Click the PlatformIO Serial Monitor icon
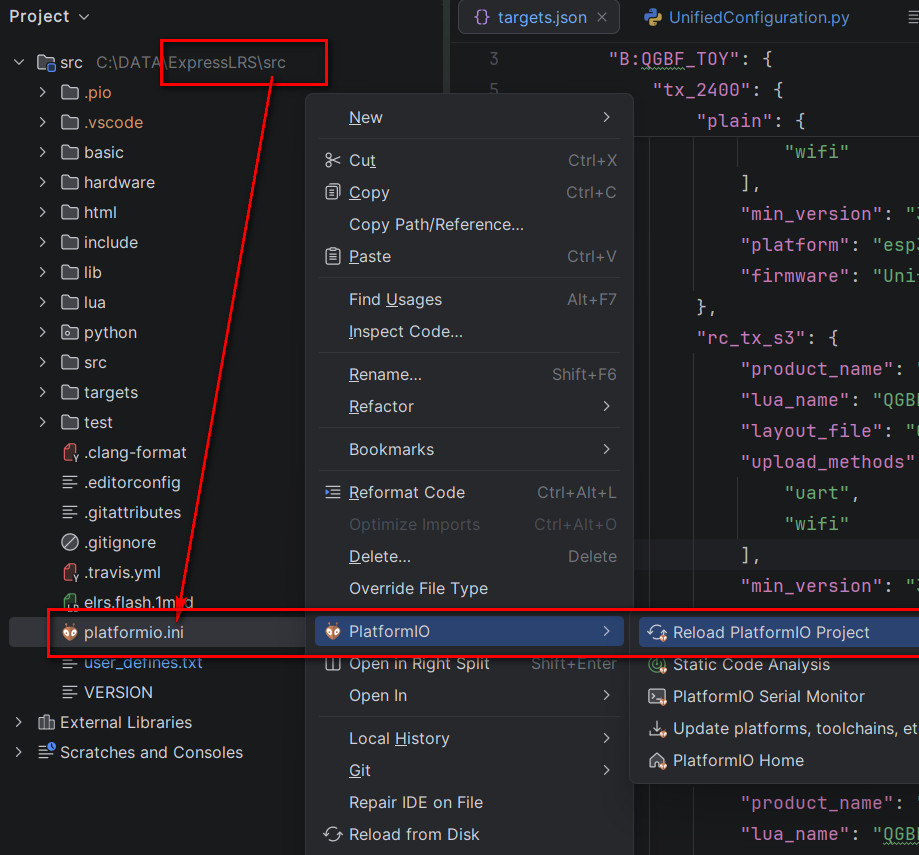 point(657,696)
